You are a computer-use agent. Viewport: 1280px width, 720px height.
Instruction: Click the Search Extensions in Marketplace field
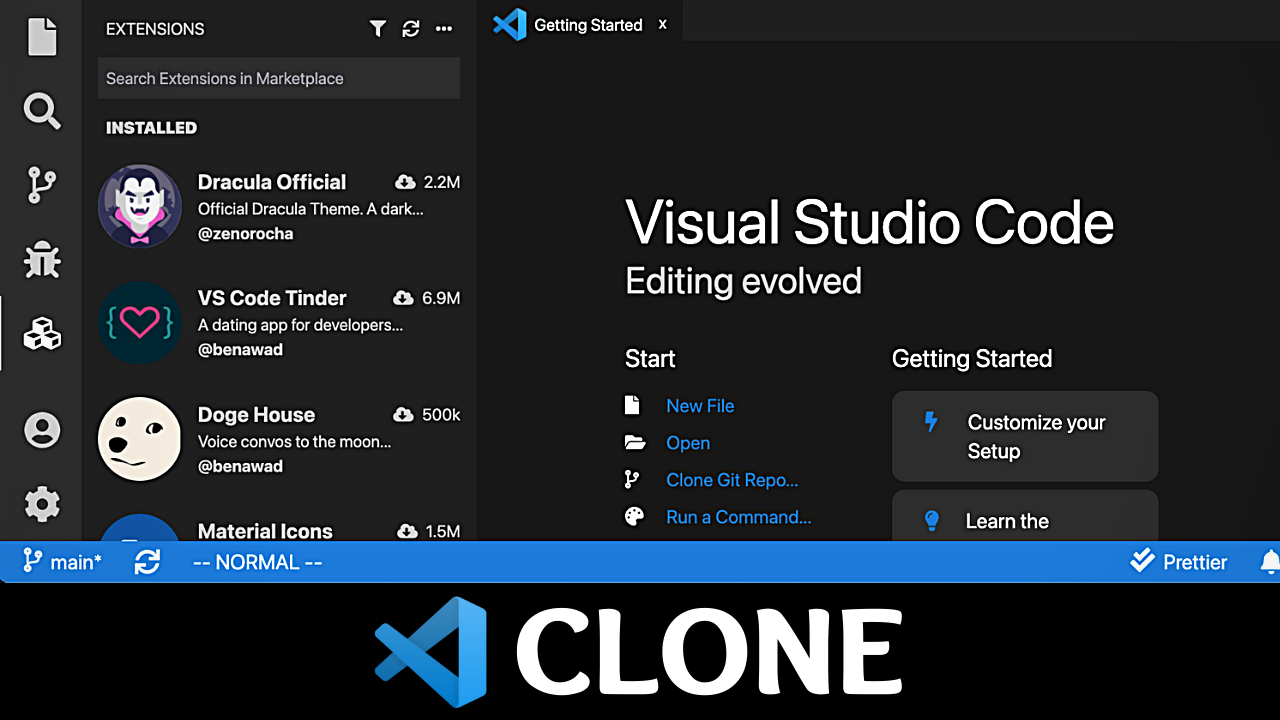(279, 78)
